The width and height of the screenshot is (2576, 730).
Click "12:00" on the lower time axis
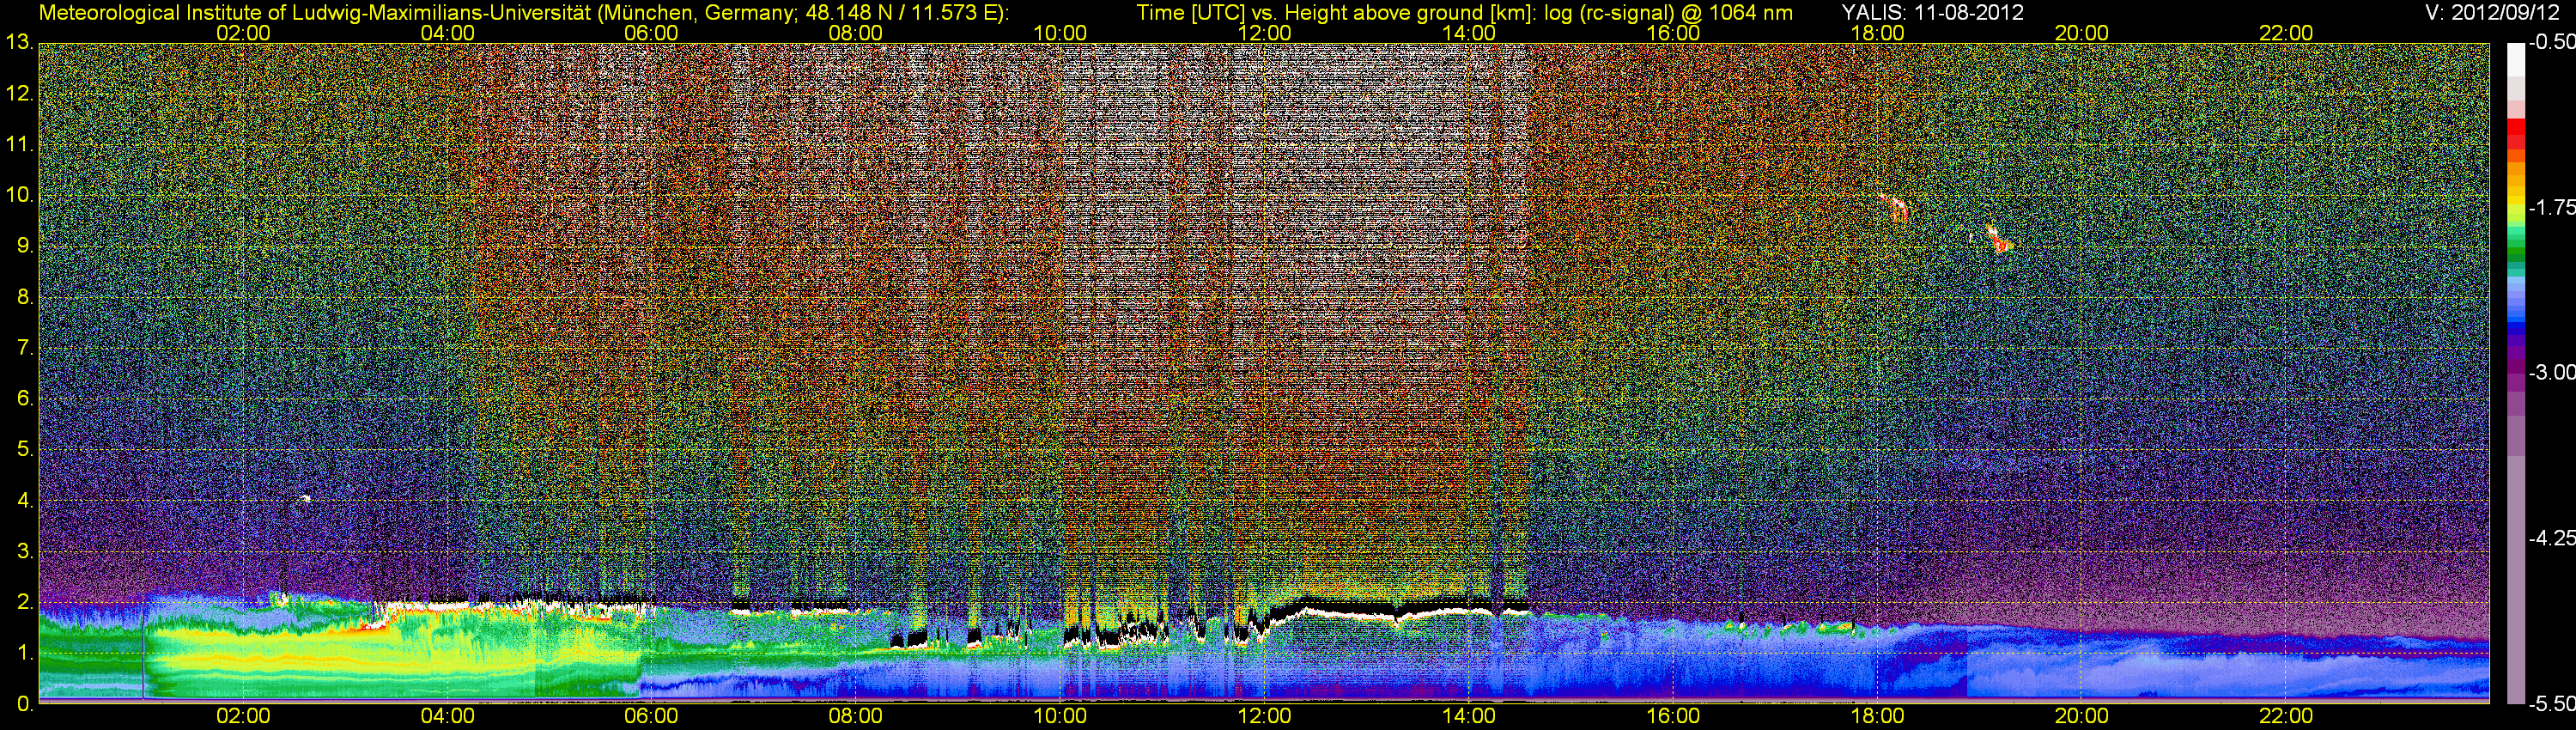1265,717
